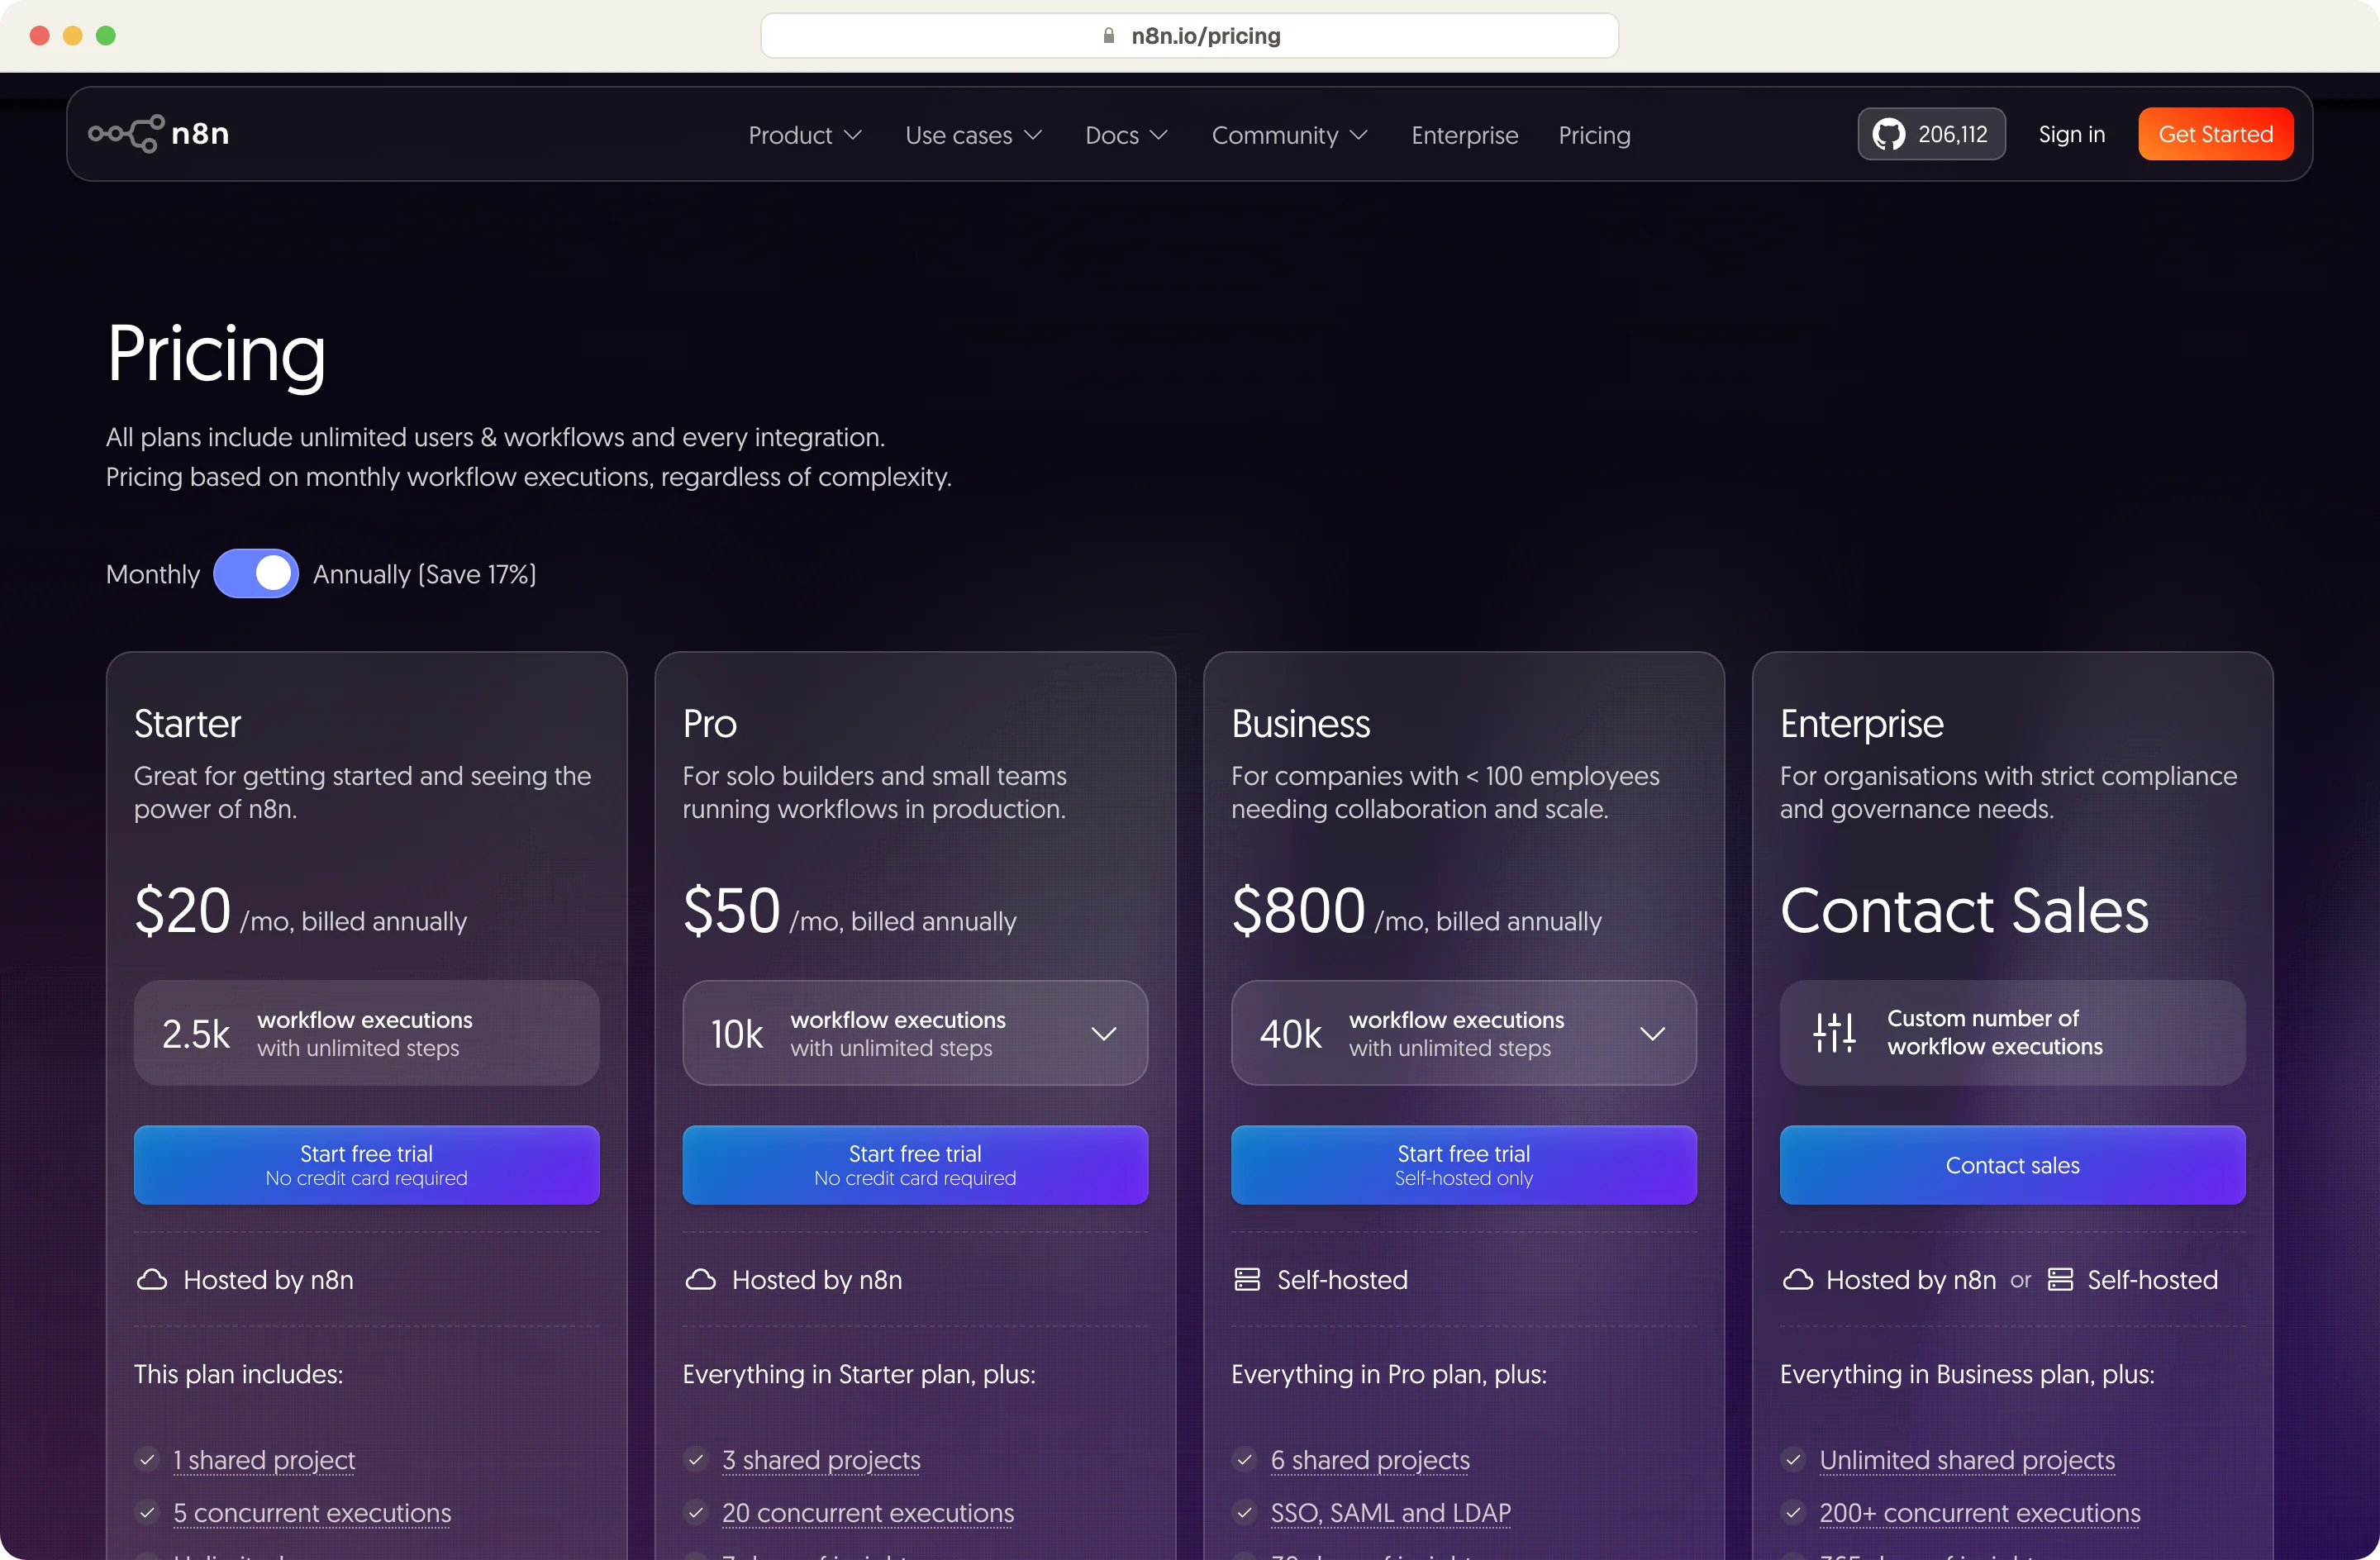Click the n8n.io/pricing address bar
2380x1560 pixels.
1190,36
